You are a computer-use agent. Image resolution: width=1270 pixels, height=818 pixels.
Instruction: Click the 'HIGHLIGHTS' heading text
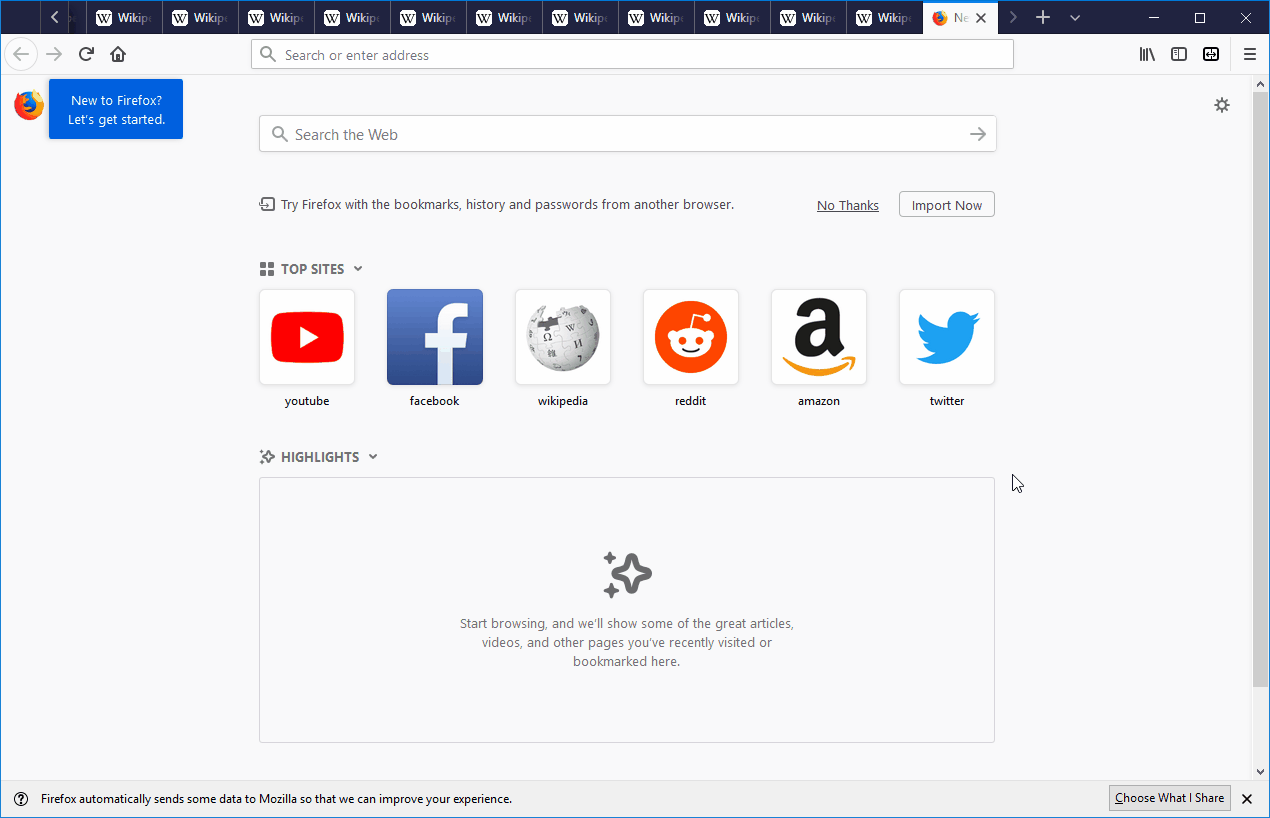[x=320, y=457]
